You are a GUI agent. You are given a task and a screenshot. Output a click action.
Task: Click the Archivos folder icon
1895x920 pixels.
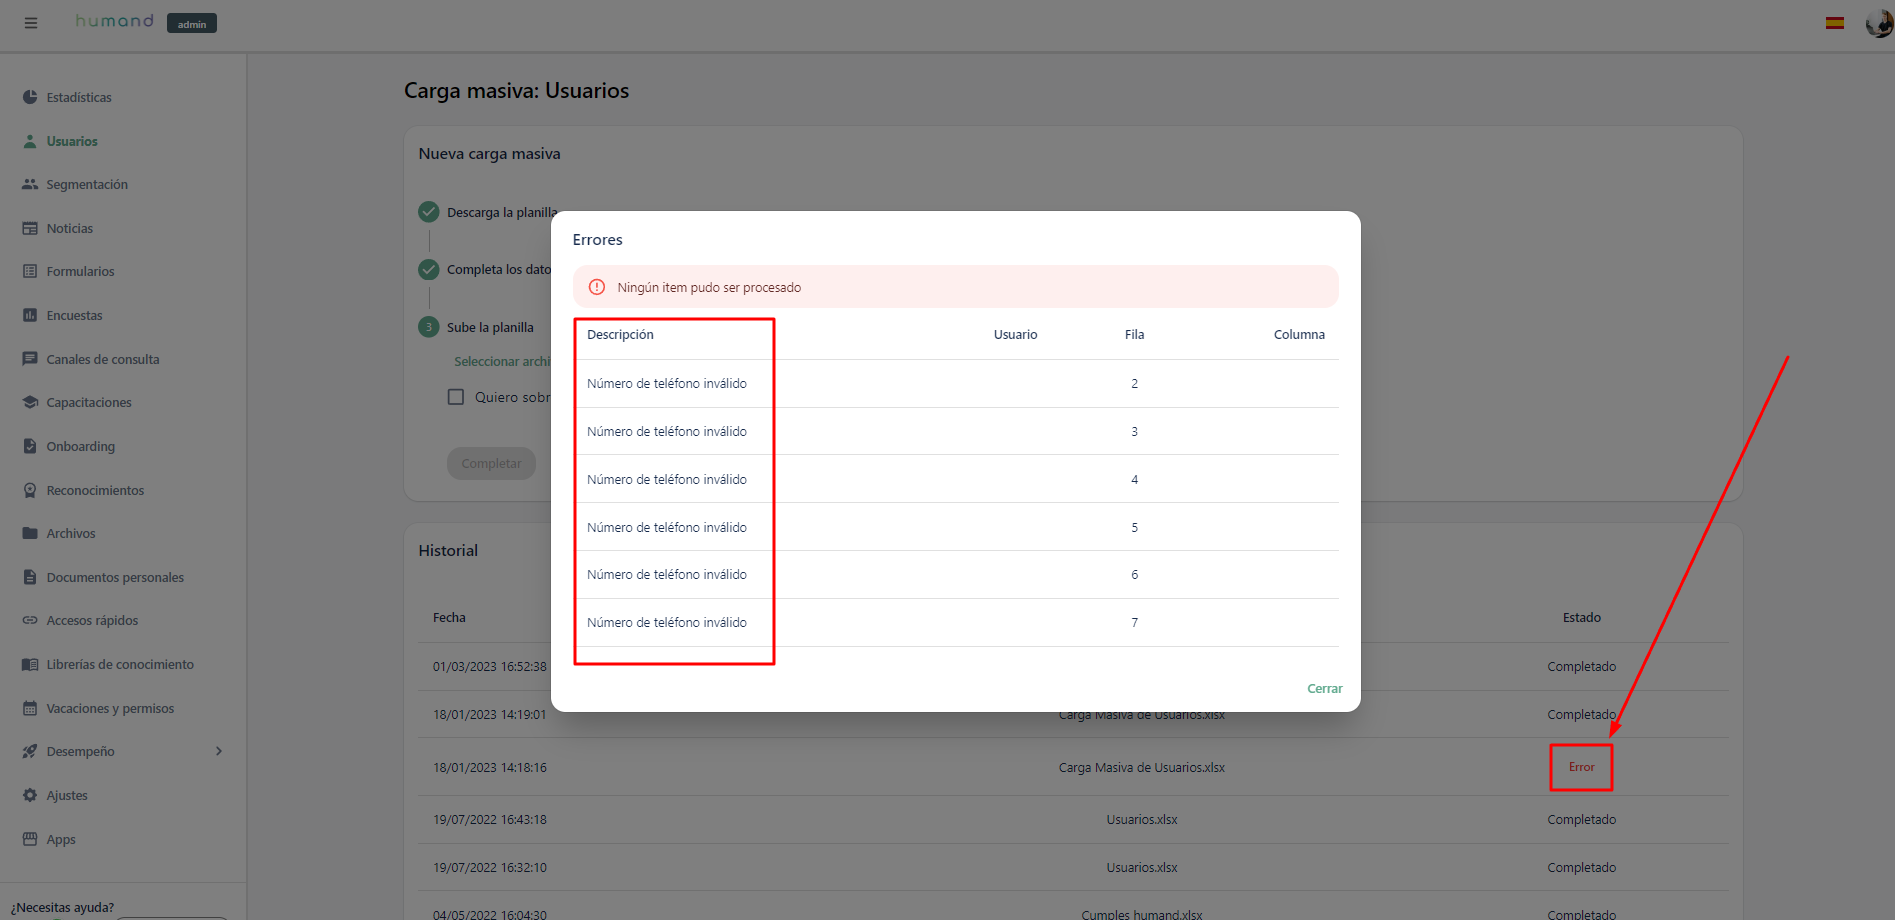coord(30,533)
